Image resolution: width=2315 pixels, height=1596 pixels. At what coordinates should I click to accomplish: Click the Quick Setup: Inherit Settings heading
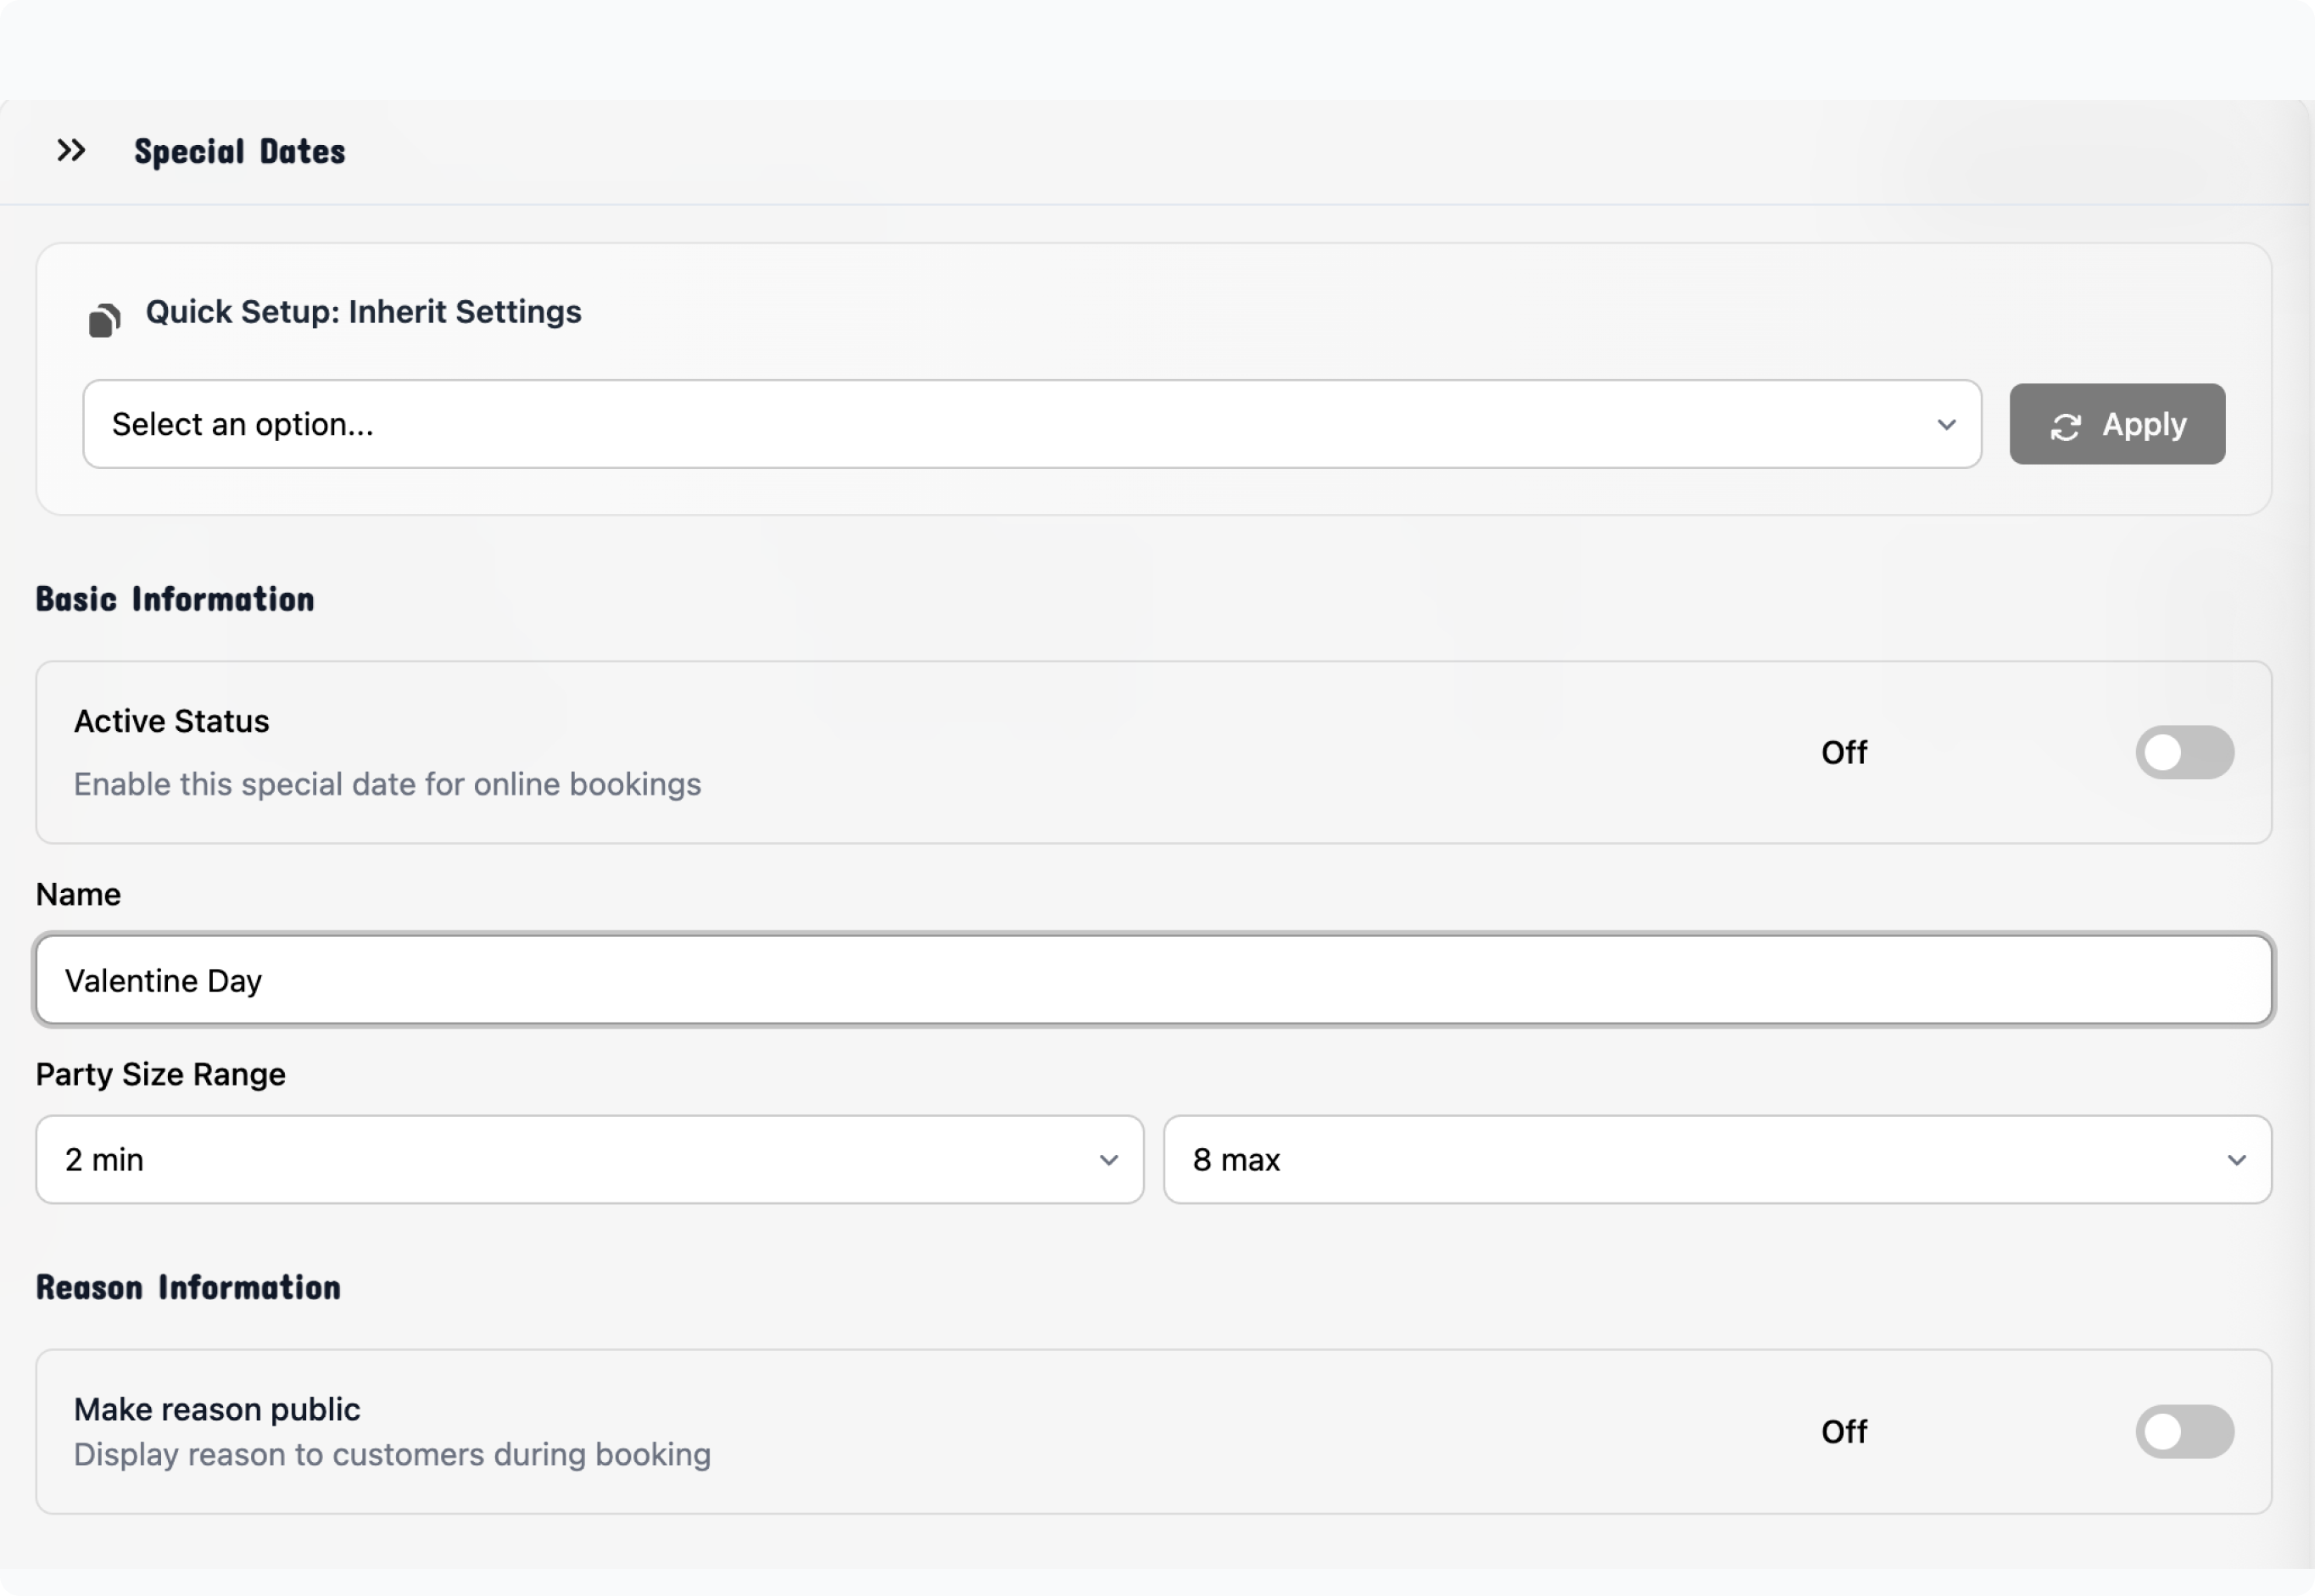[x=363, y=312]
